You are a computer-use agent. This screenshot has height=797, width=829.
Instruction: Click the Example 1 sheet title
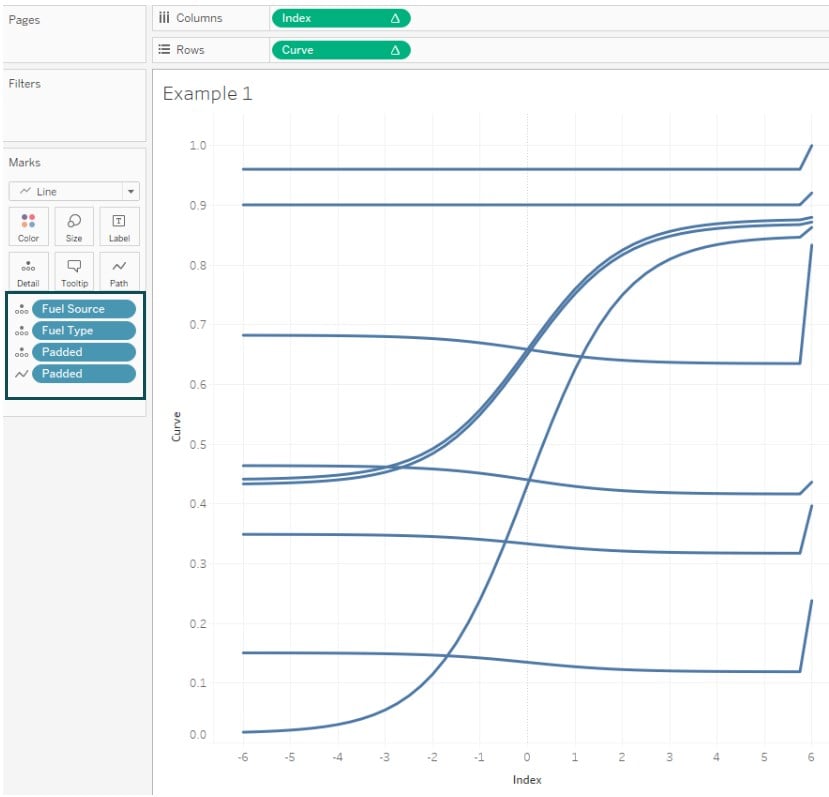point(208,94)
